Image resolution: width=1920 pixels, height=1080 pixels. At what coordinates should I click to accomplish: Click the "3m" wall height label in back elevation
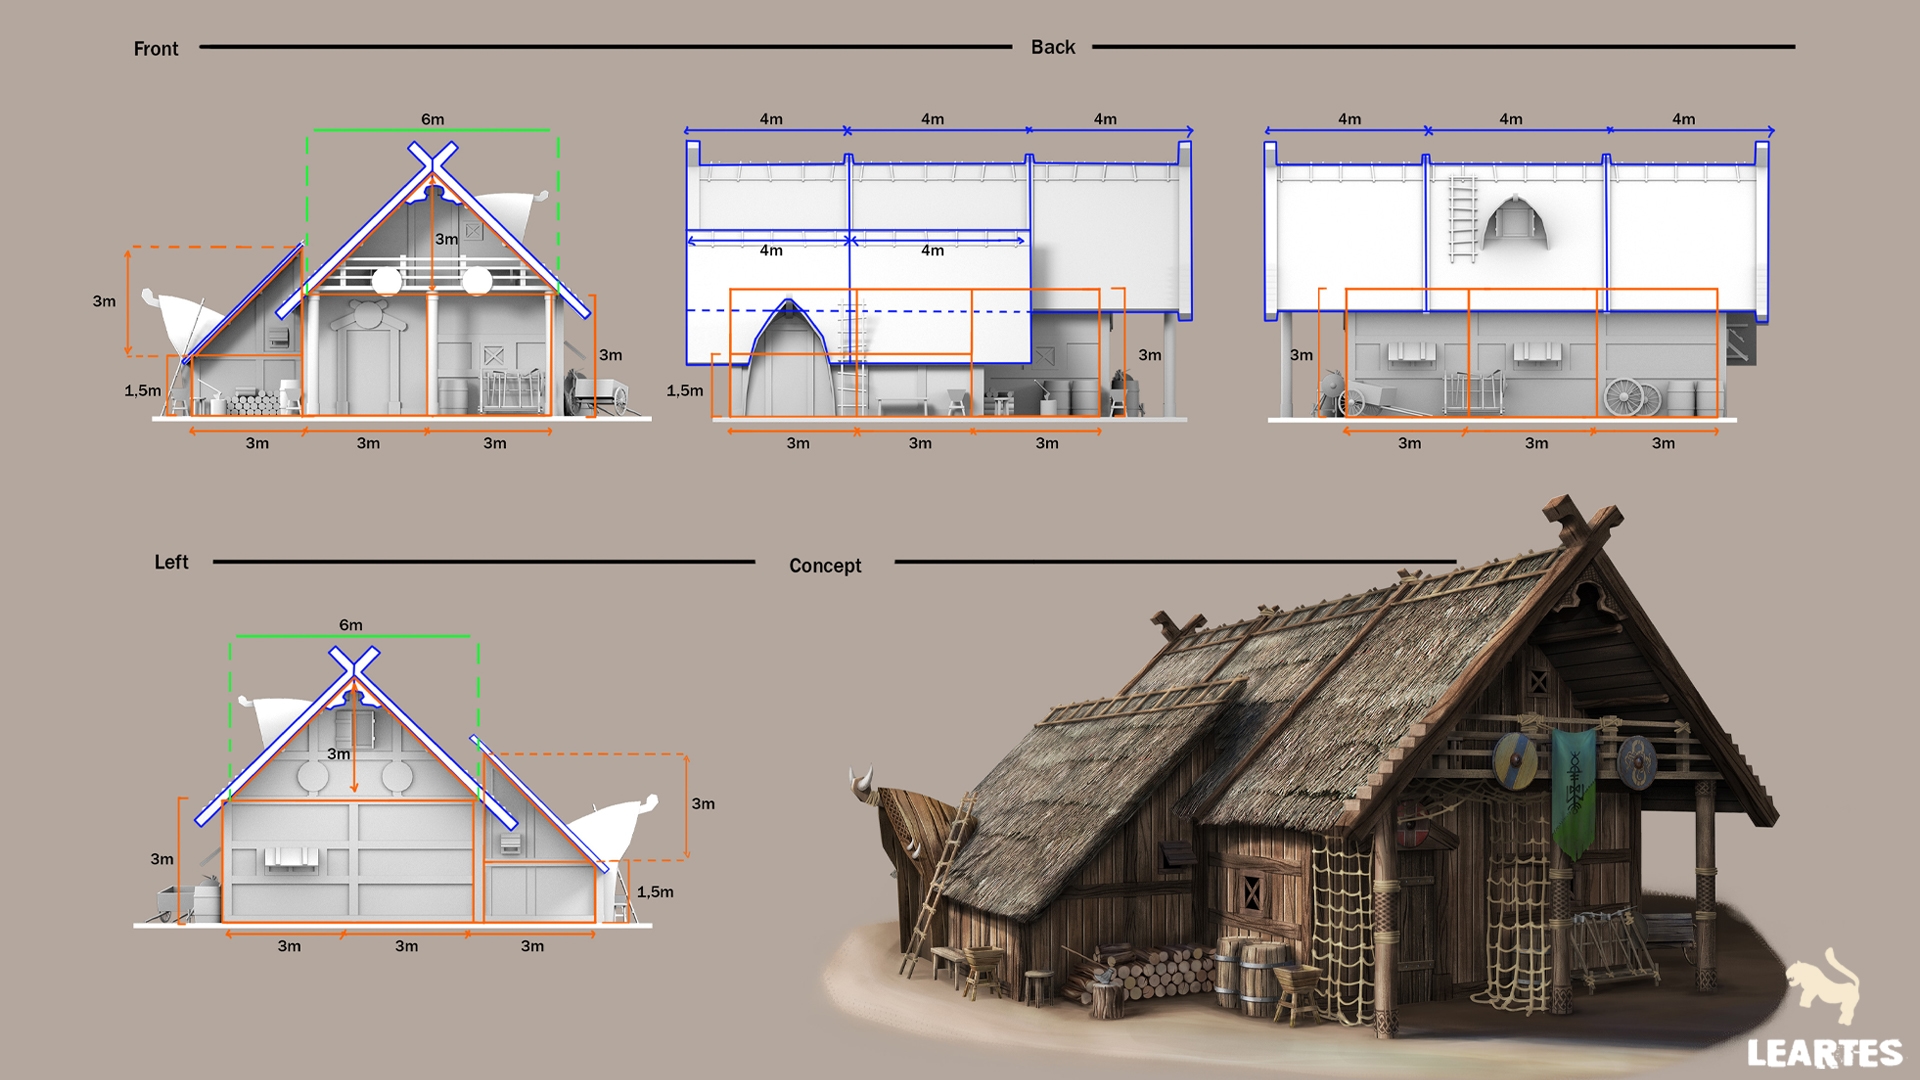pyautogui.click(x=1301, y=355)
